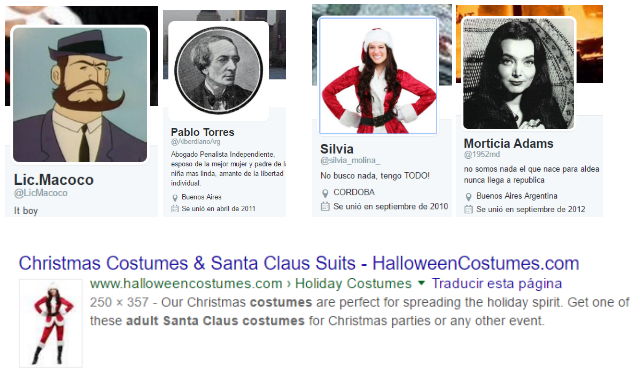The height and width of the screenshot is (373, 640).
Task: Open Pablo Torres circular portrait avatar
Action: tap(219, 70)
